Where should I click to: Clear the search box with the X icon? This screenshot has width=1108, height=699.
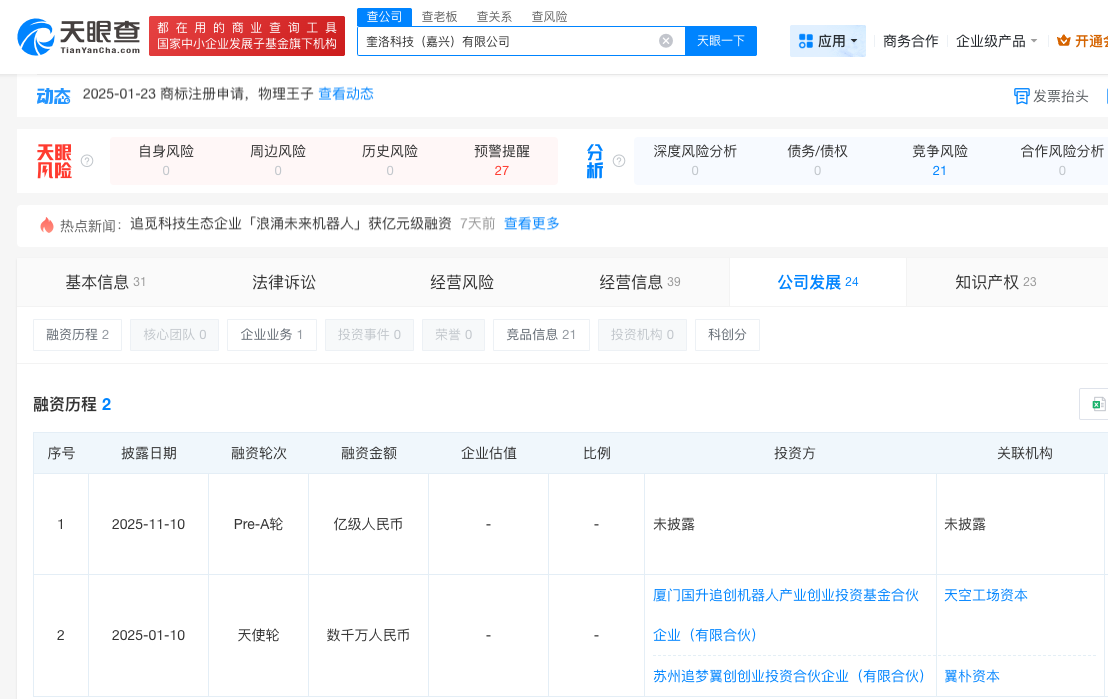pos(666,41)
